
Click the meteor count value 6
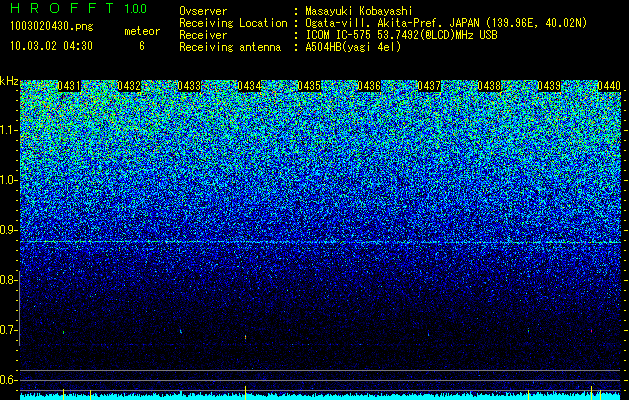click(142, 46)
